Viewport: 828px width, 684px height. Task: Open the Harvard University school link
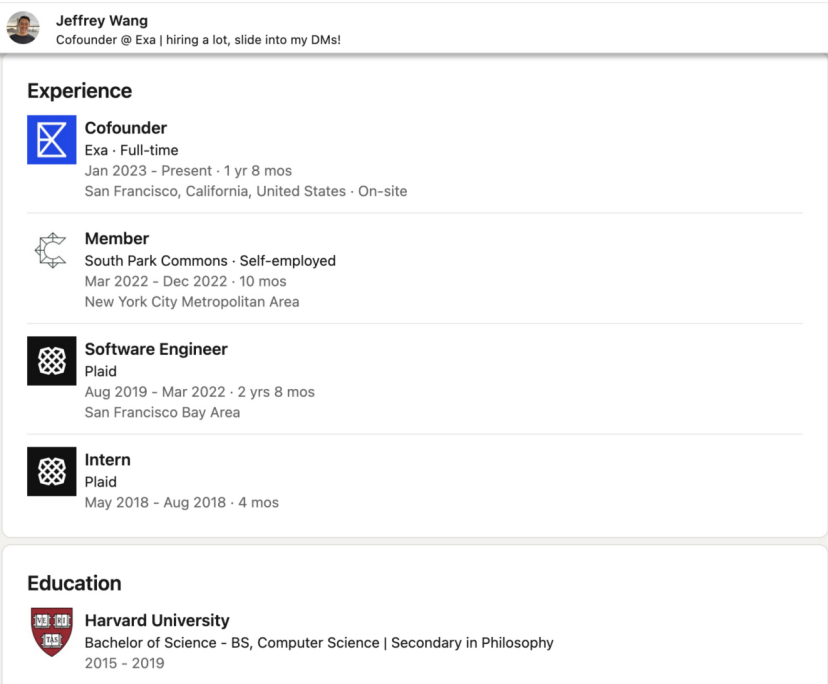(x=157, y=620)
